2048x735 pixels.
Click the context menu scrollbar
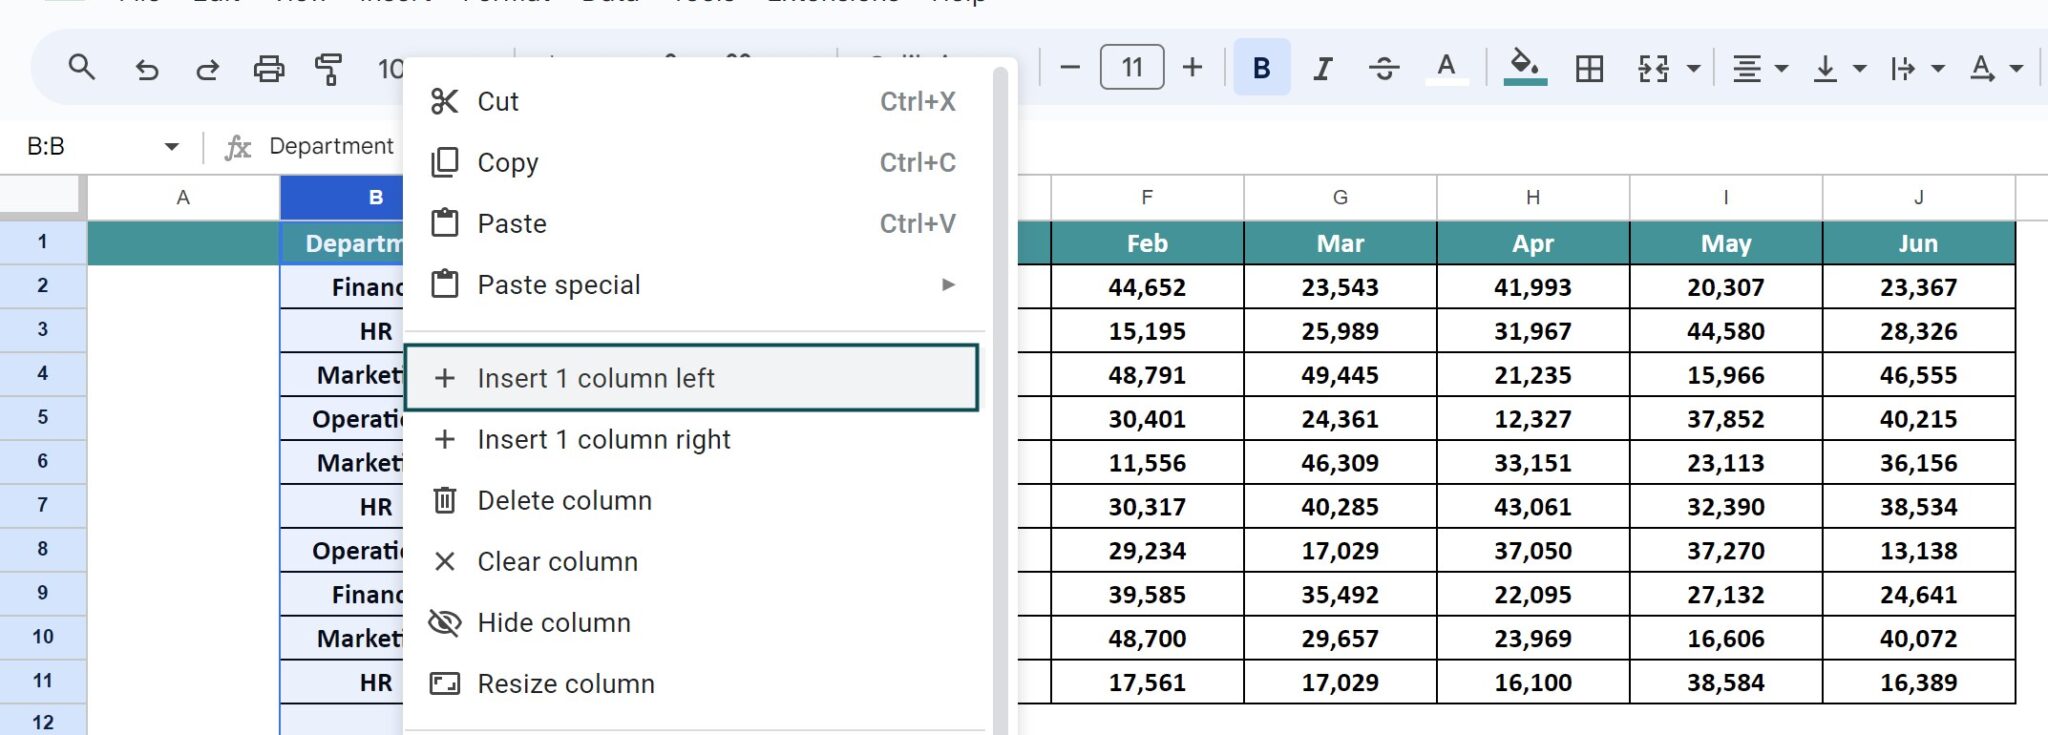(1000, 400)
